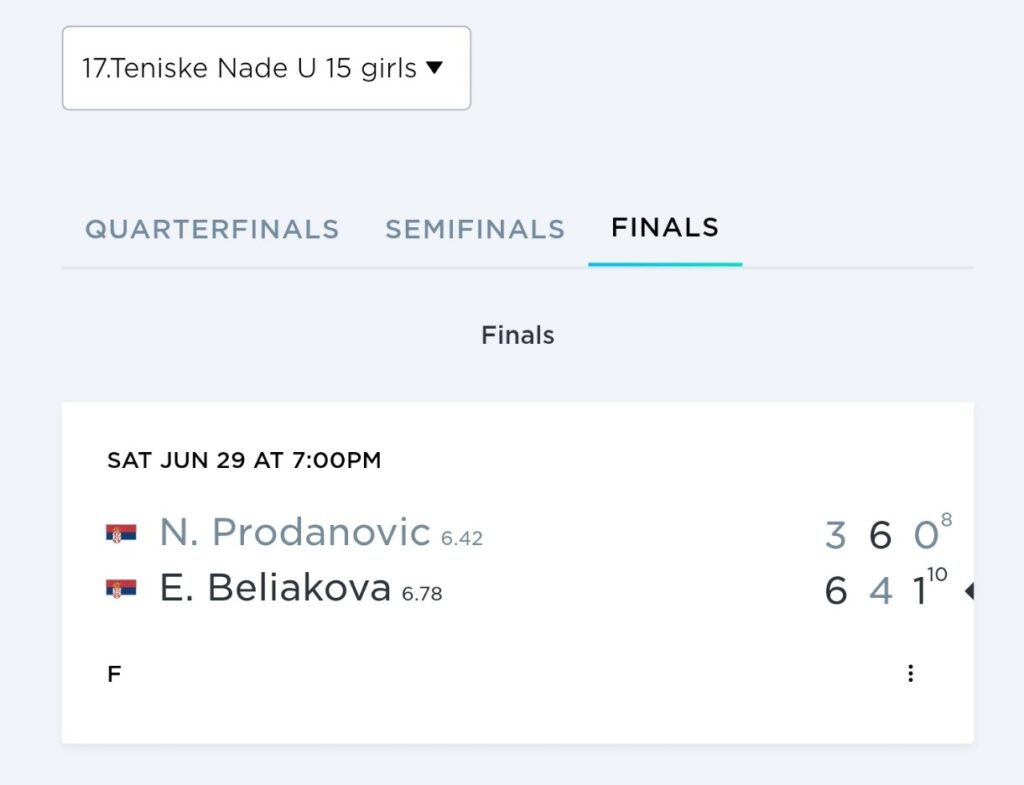Image resolution: width=1024 pixels, height=785 pixels.
Task: Click the Finals section heading
Action: 518,335
